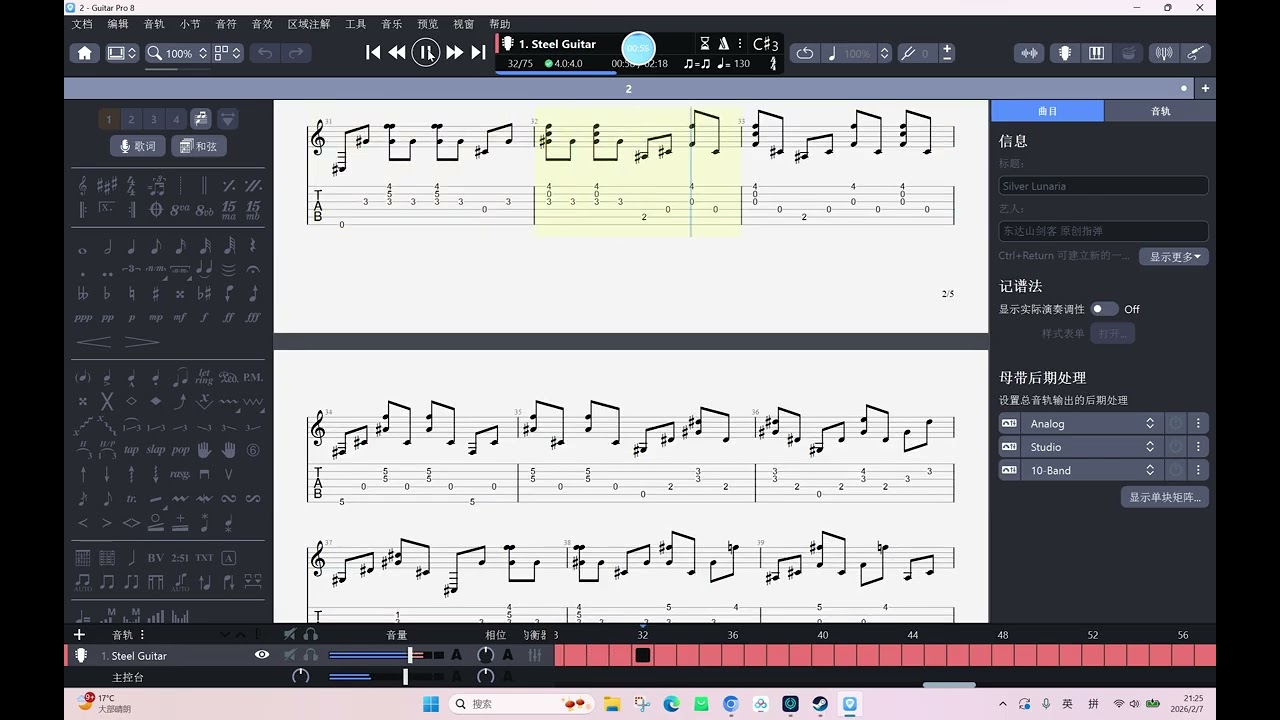Expand the 显示更多 dropdown
Screen dimensions: 1280x720
coord(1174,257)
